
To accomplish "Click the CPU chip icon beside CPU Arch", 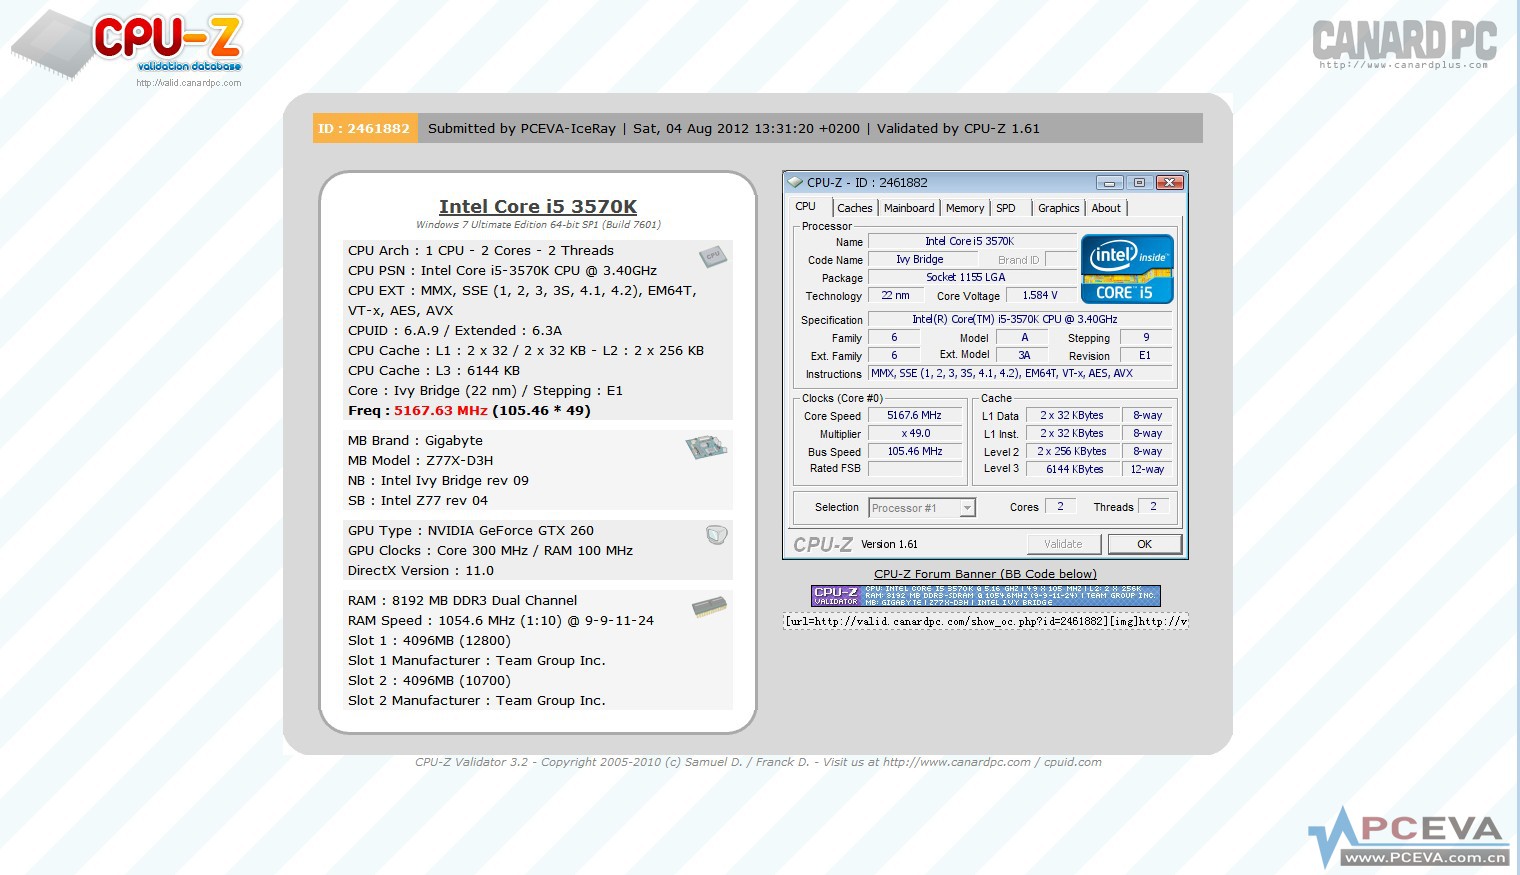I will (x=712, y=256).
